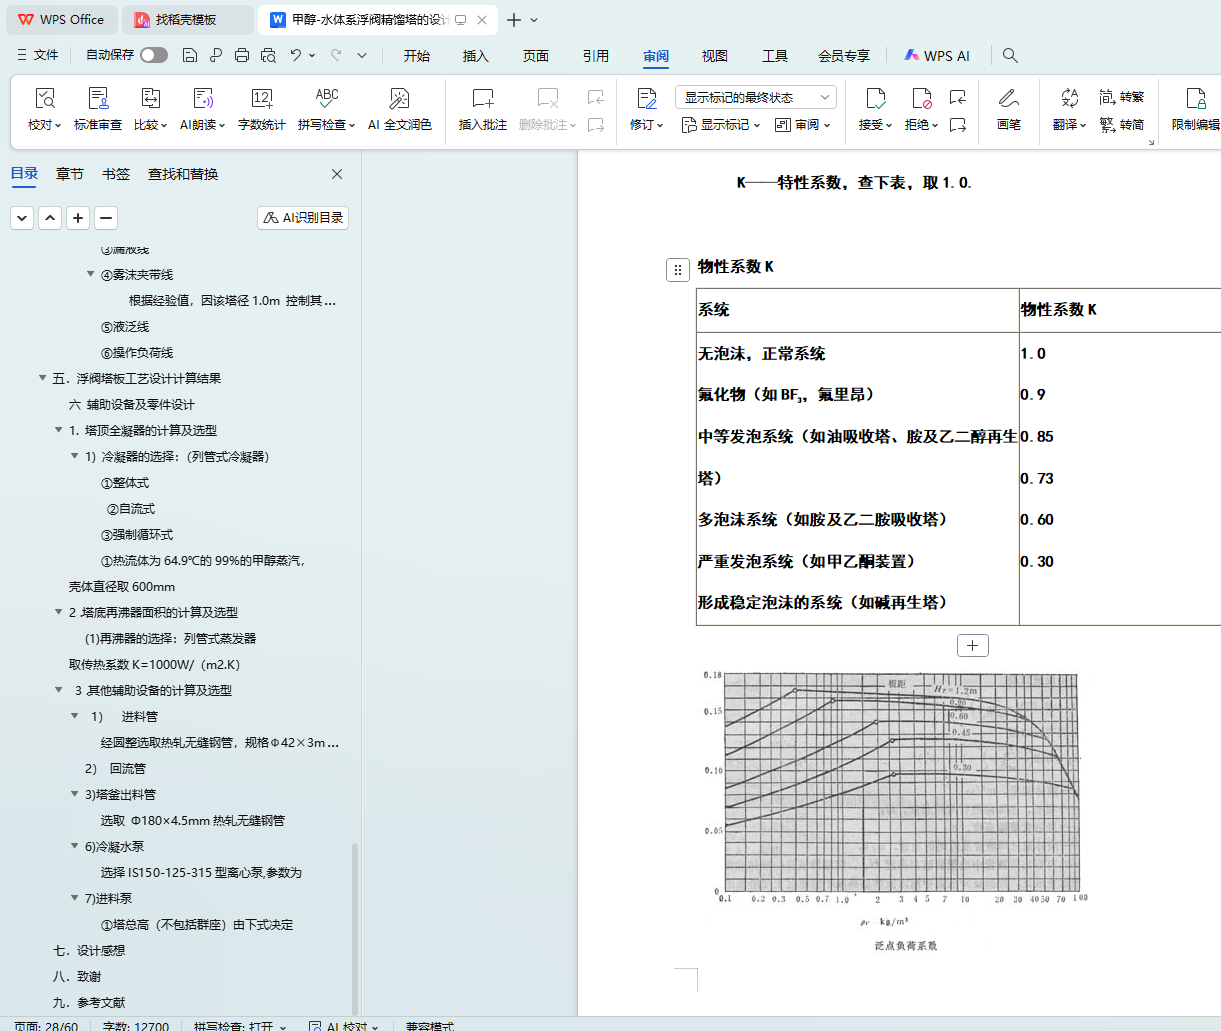Click the add row plus button below table
The width and height of the screenshot is (1221, 1031).
pos(972,645)
